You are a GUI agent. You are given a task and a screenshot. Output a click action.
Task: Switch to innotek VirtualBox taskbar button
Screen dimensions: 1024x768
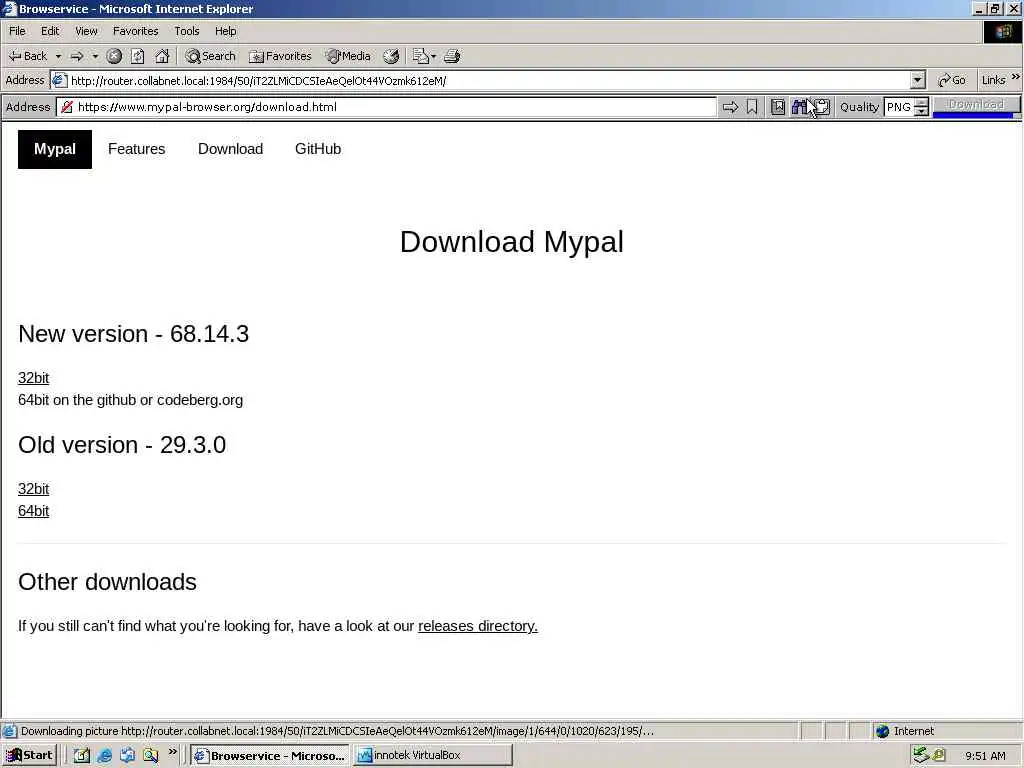432,756
